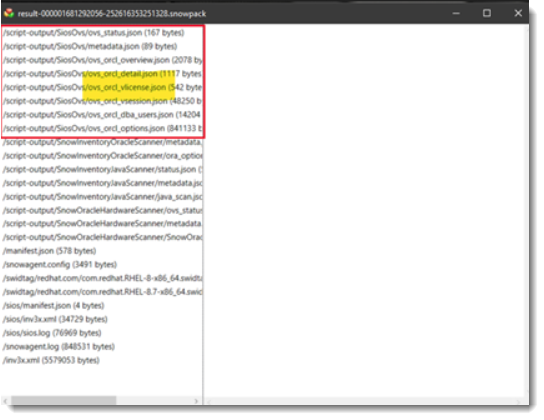Viewport: 544px width, 420px height.
Task: Select ovs_orcl_options.json entry
Action: pyautogui.click(x=103, y=128)
